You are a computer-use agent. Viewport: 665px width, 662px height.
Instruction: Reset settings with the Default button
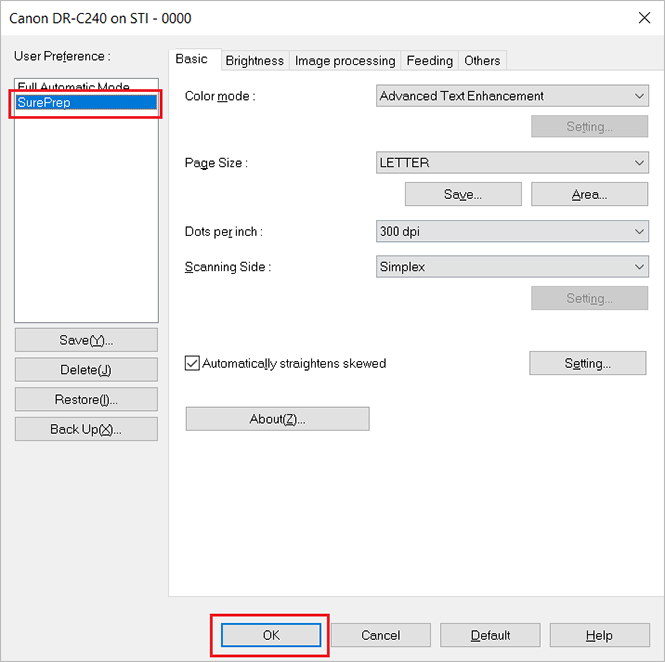490,635
